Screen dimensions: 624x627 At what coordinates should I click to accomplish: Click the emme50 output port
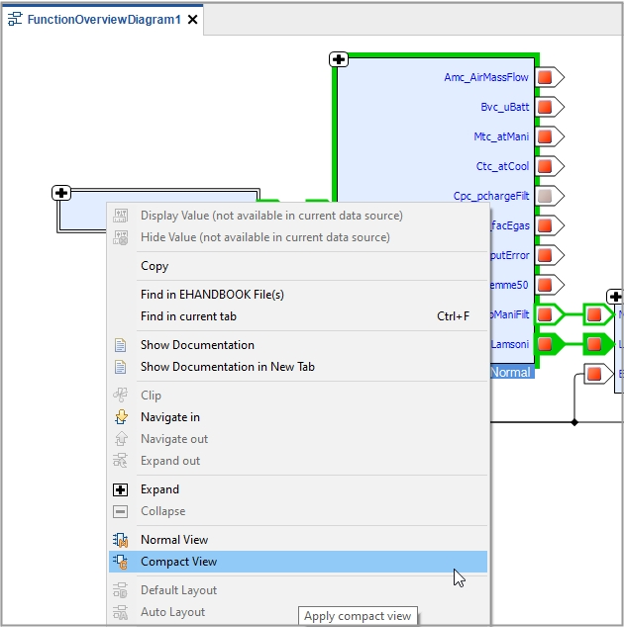550,285
